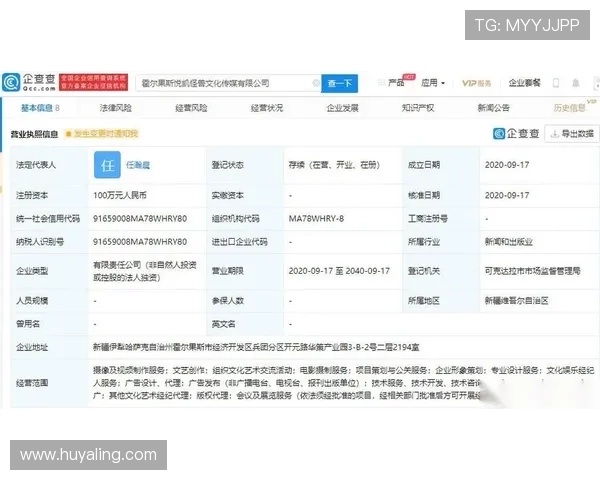Switch to the 企业发展 tab
The width and height of the screenshot is (600, 480).
(x=342, y=108)
